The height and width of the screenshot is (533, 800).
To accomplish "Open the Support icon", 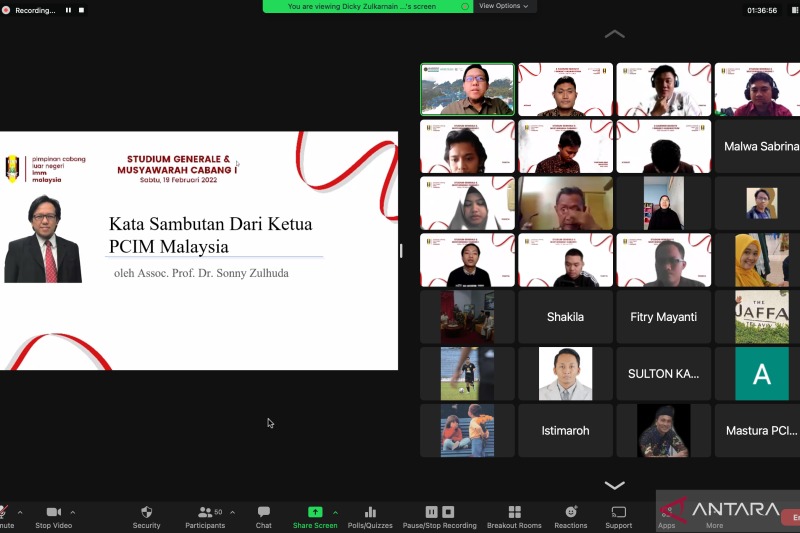I will 618,512.
